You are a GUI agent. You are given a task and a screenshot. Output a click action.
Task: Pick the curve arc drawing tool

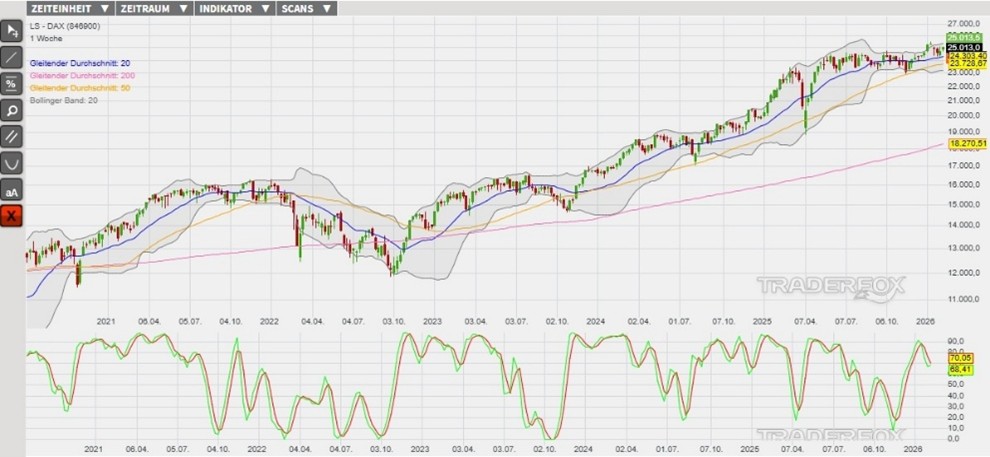tap(12, 162)
